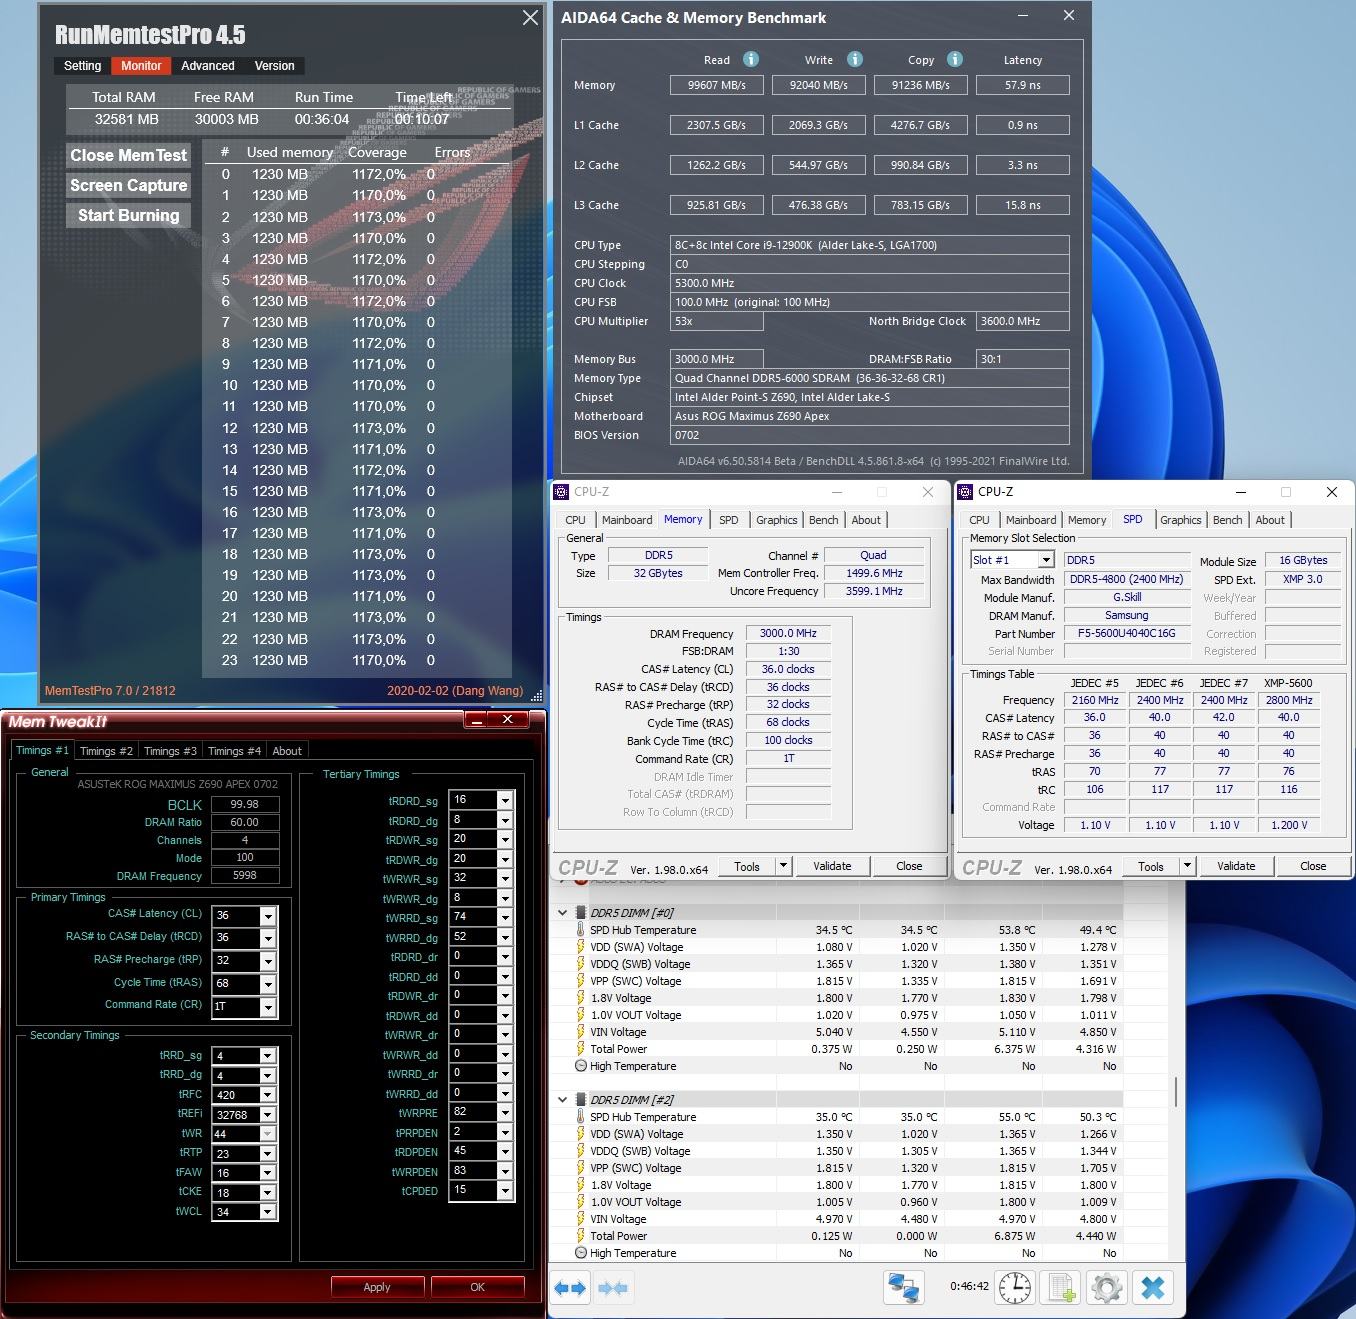This screenshot has height=1319, width=1356.
Task: Switch to Version tab in RunMemtestPro
Action: pyautogui.click(x=274, y=66)
